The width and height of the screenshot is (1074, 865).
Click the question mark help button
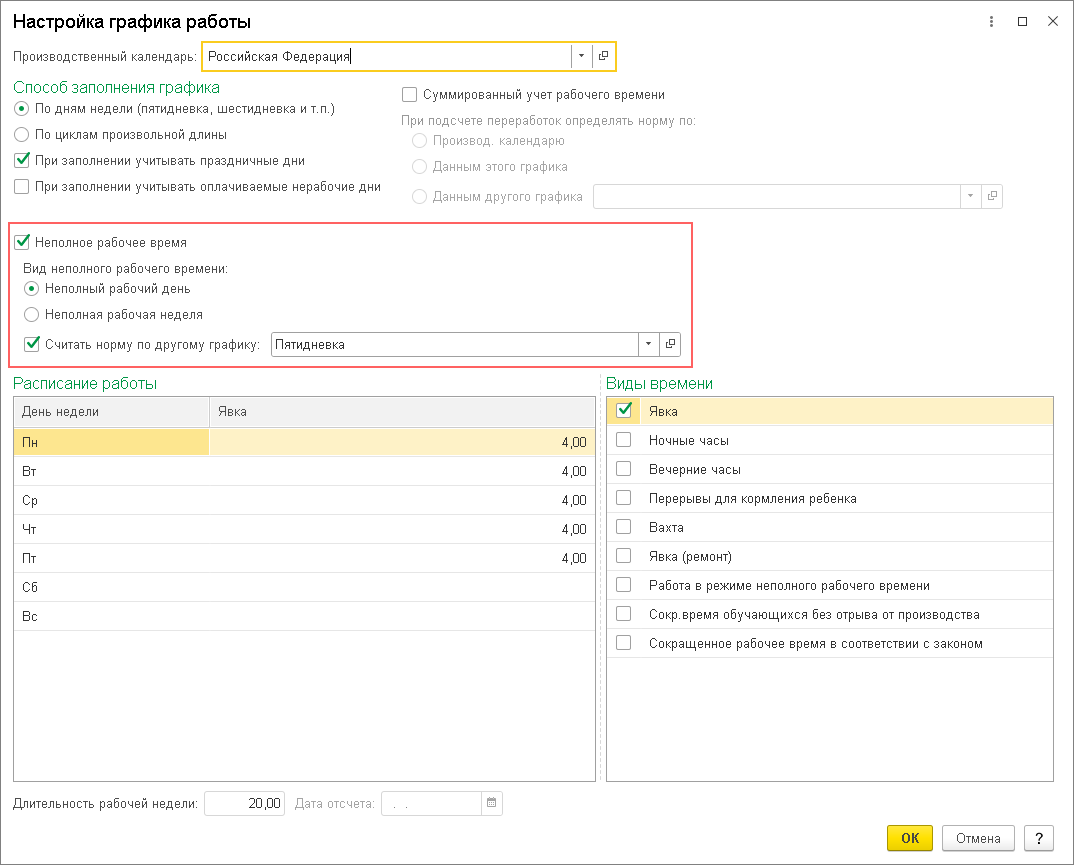pyautogui.click(x=1039, y=838)
